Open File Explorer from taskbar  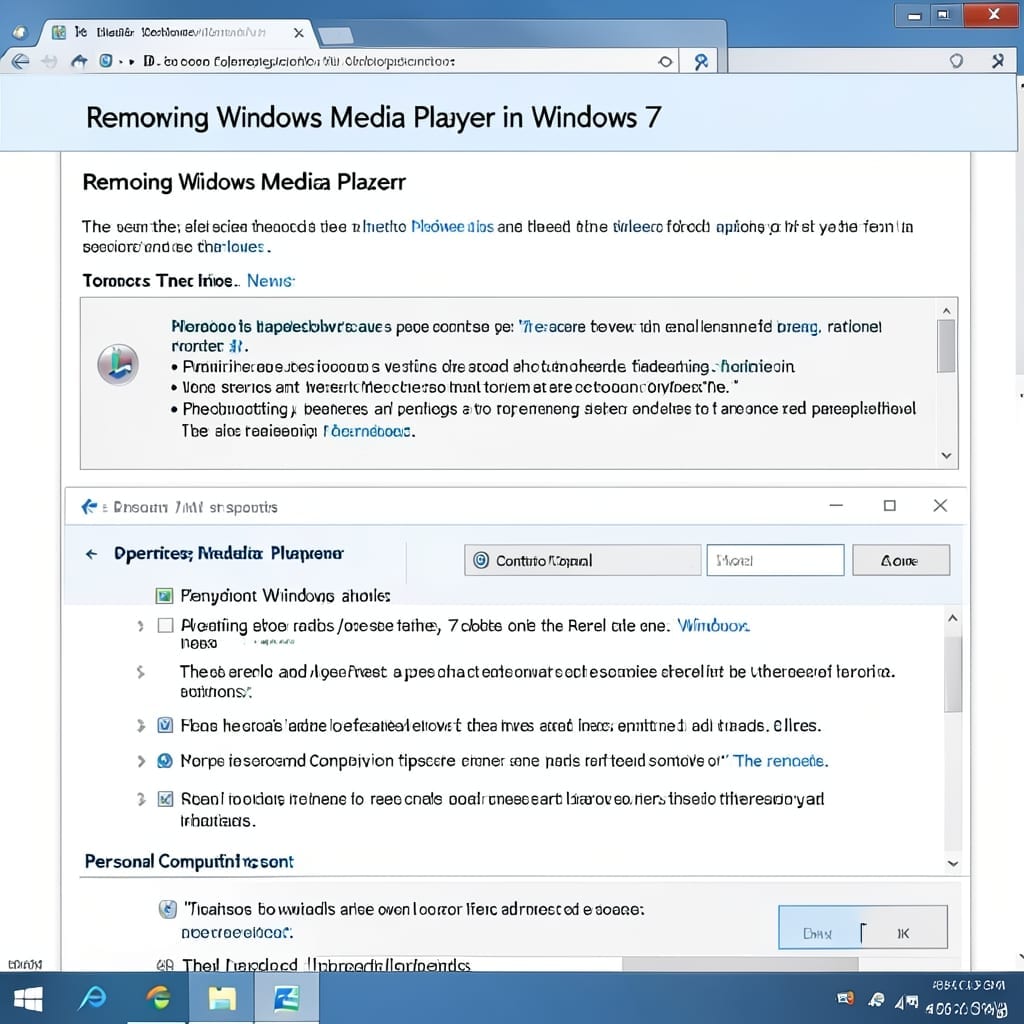pyautogui.click(x=222, y=998)
